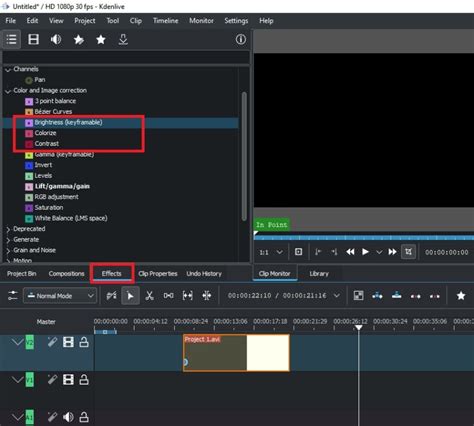The height and width of the screenshot is (426, 474).
Task: Hide video on track V1
Action: click(68, 379)
